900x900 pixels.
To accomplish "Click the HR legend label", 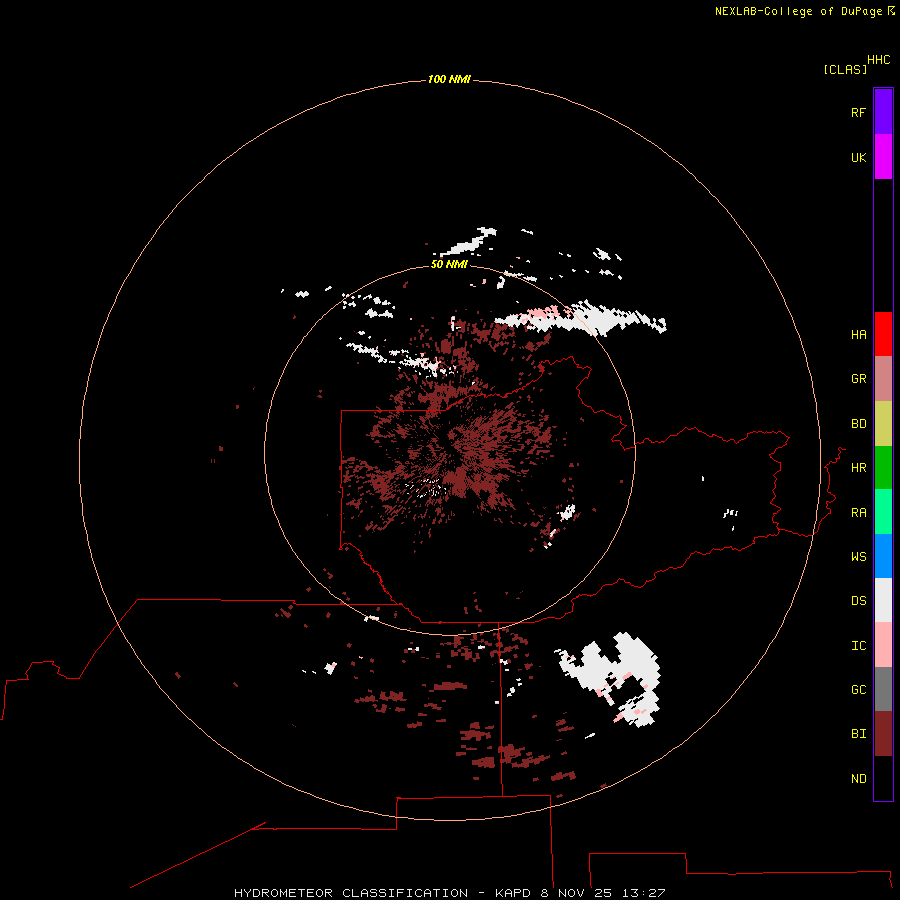I will 858,468.
